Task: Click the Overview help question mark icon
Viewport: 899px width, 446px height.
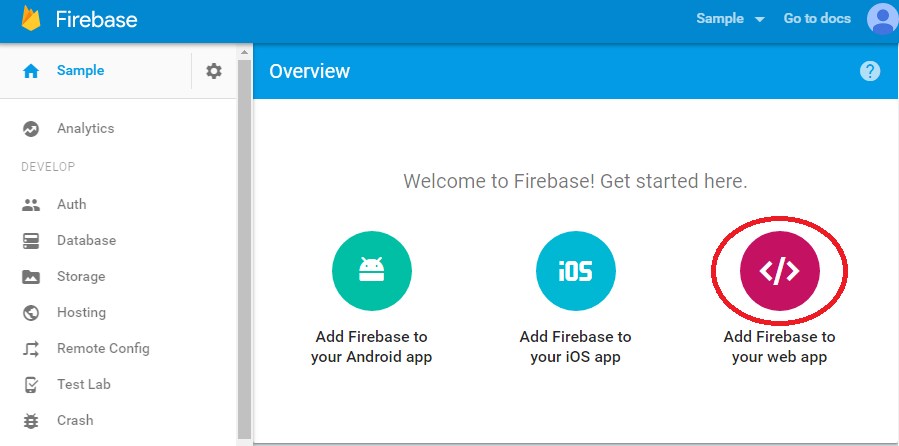Action: [870, 71]
